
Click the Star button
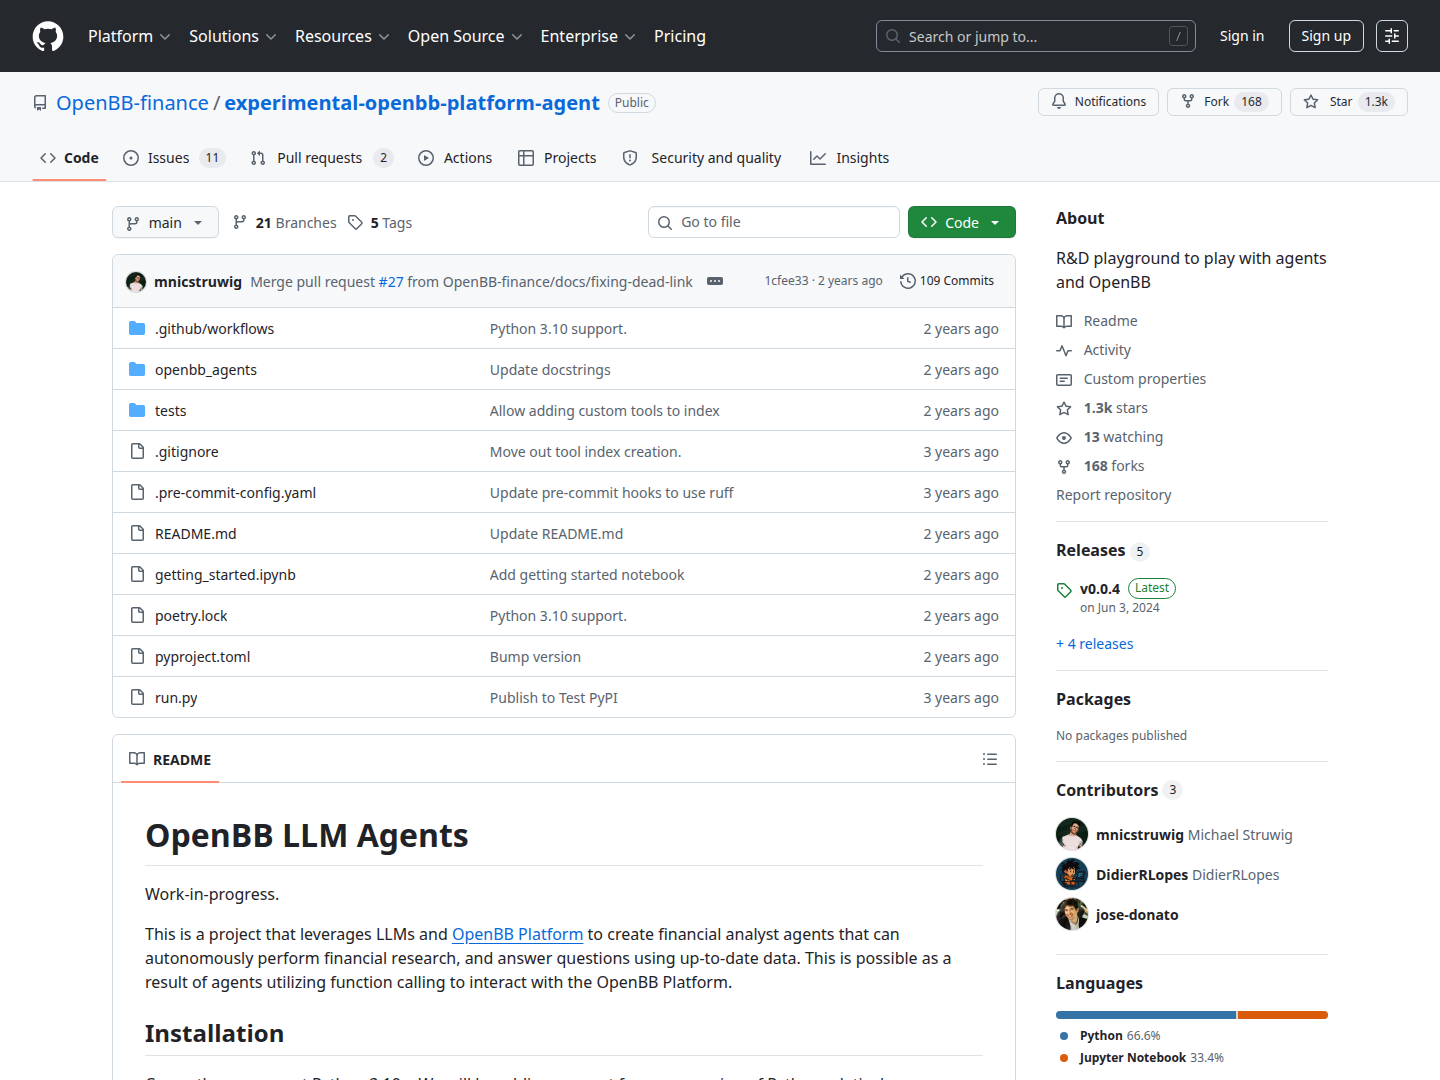[x=1349, y=102]
